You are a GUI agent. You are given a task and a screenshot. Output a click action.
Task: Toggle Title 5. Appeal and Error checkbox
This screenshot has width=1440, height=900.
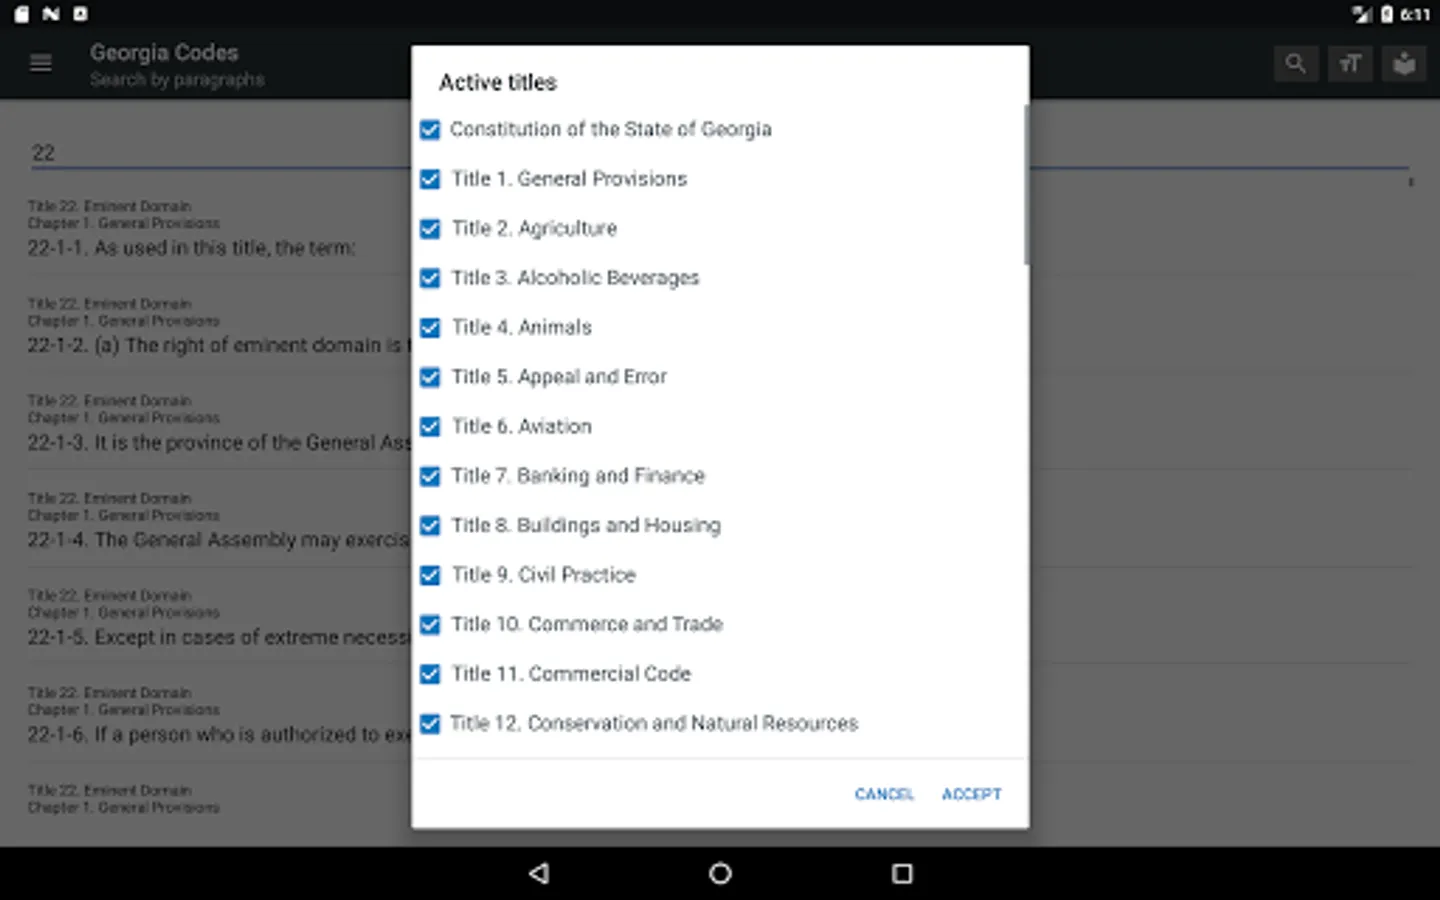pos(430,377)
